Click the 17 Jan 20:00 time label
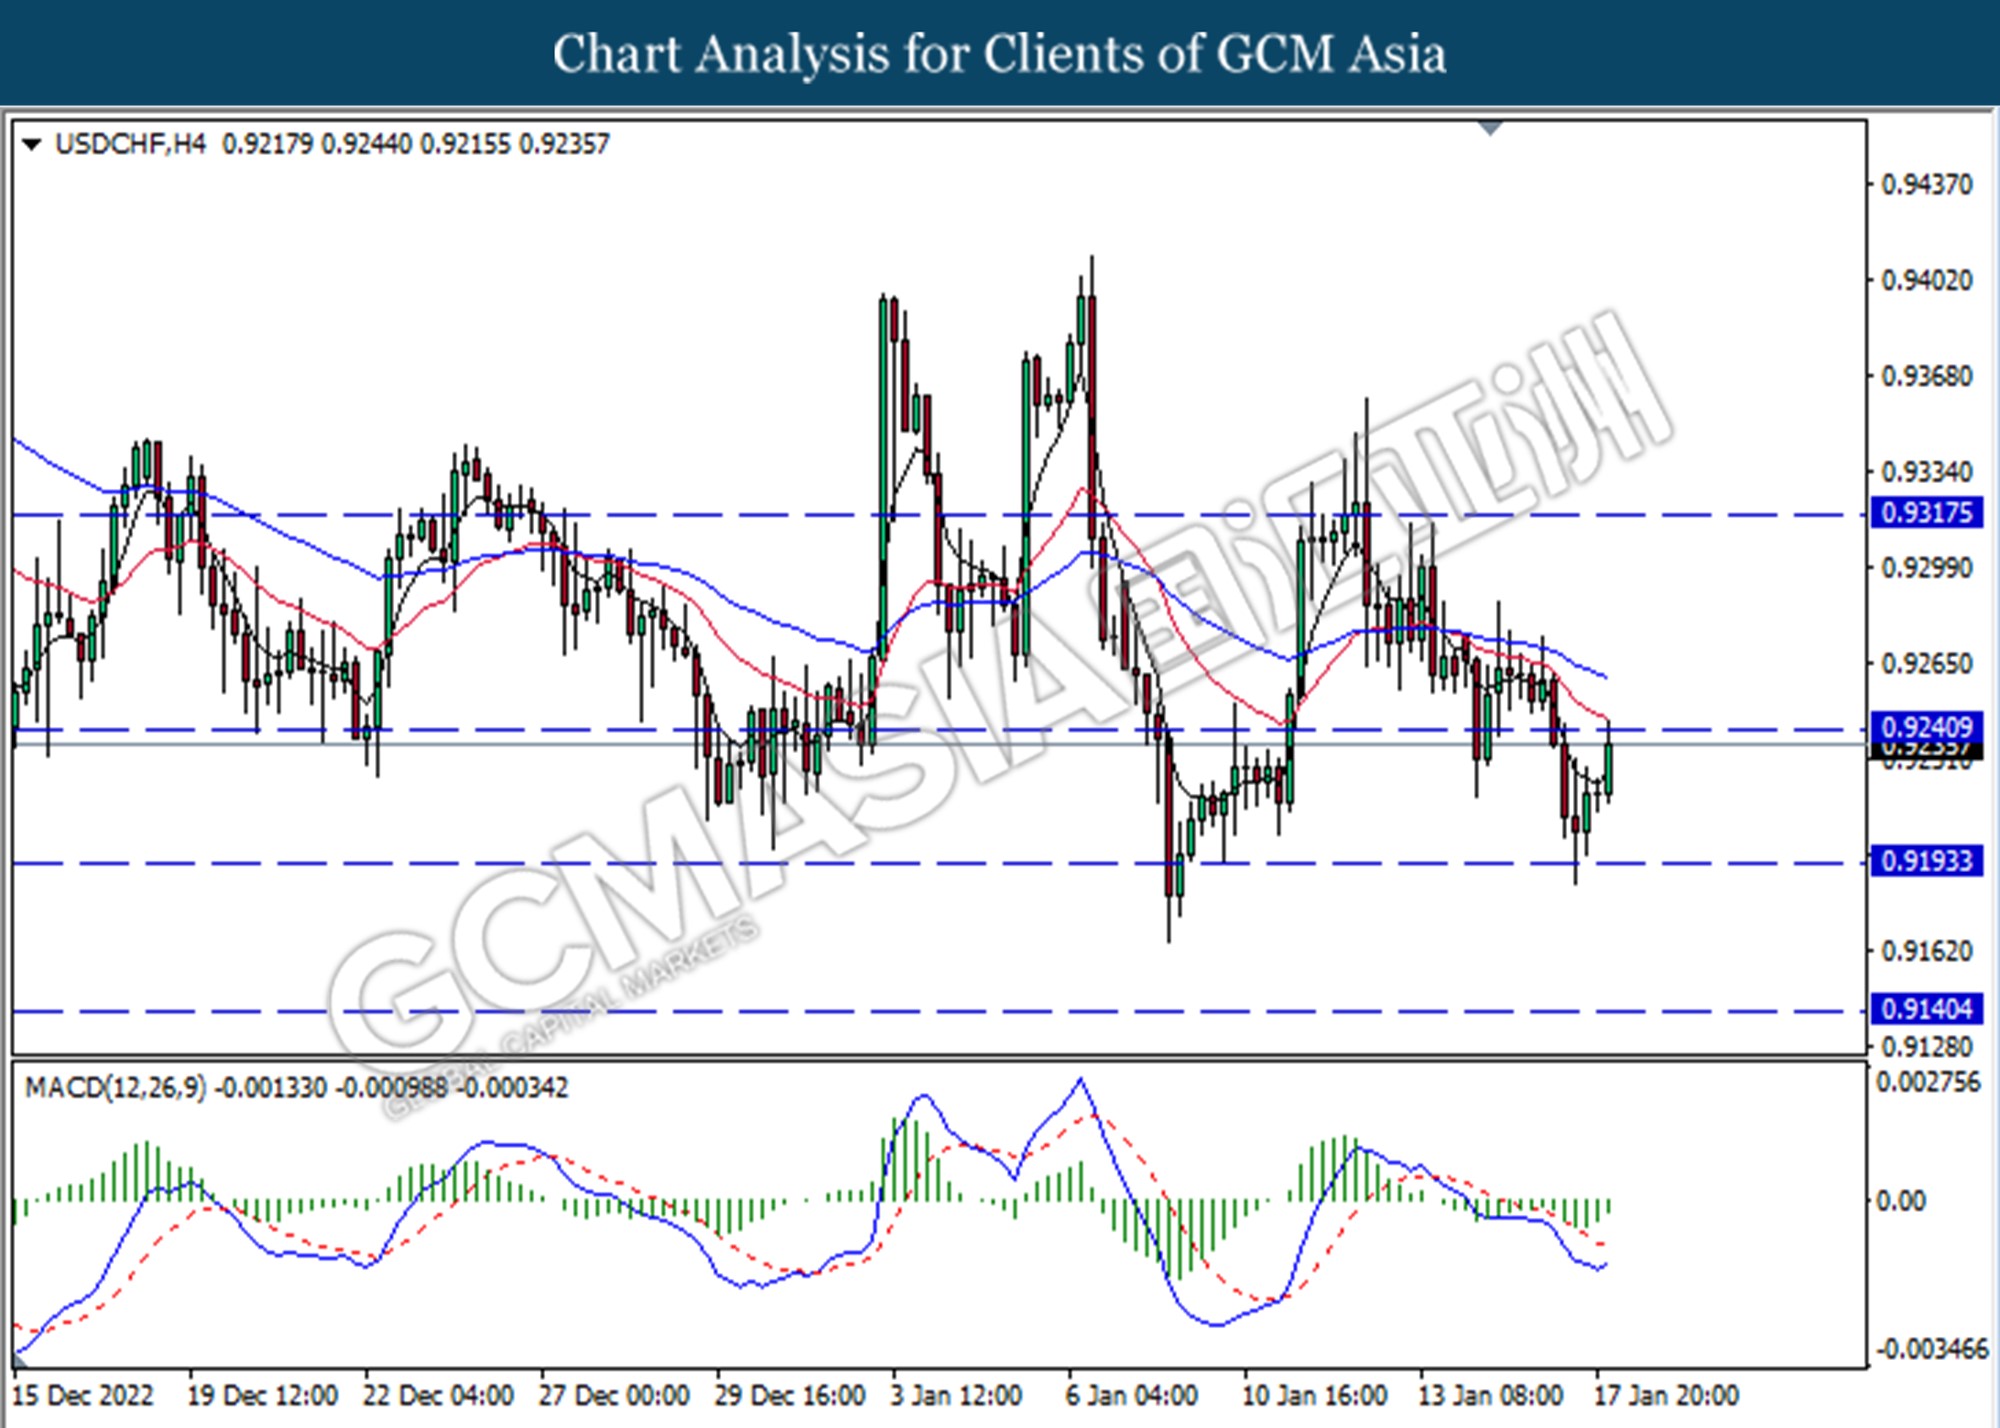Screen dimensions: 2000x1428 coord(1666,1395)
